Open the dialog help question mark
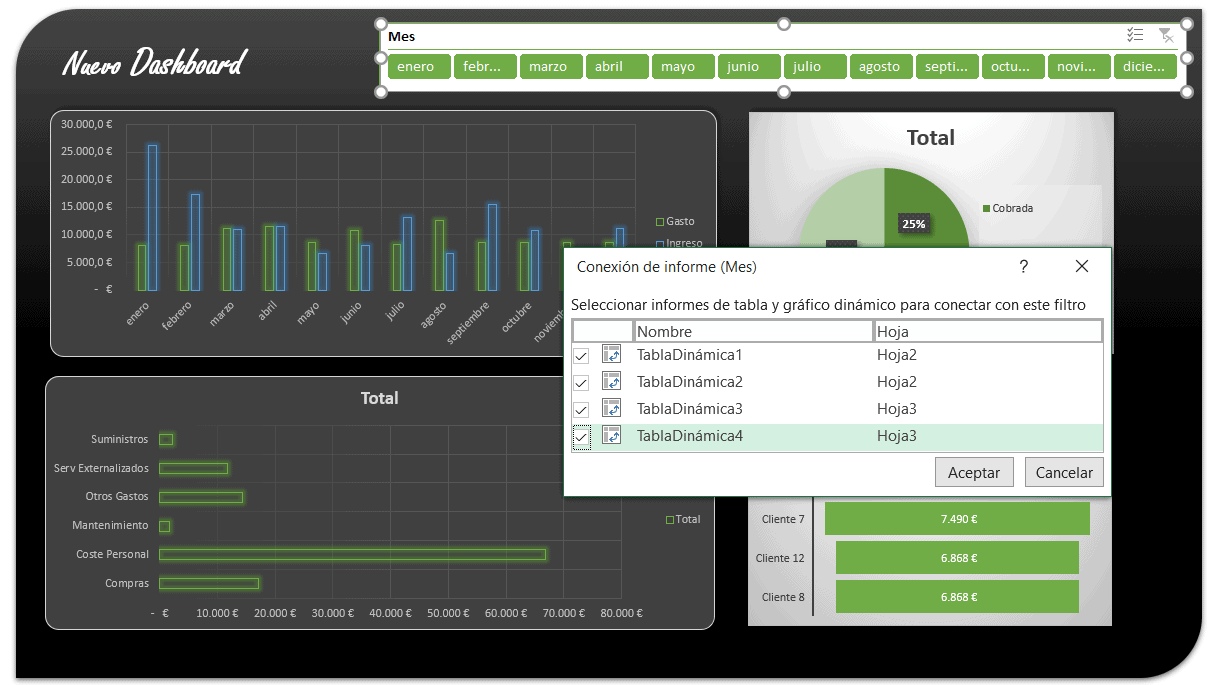The height and width of the screenshot is (685, 1211). (1024, 267)
